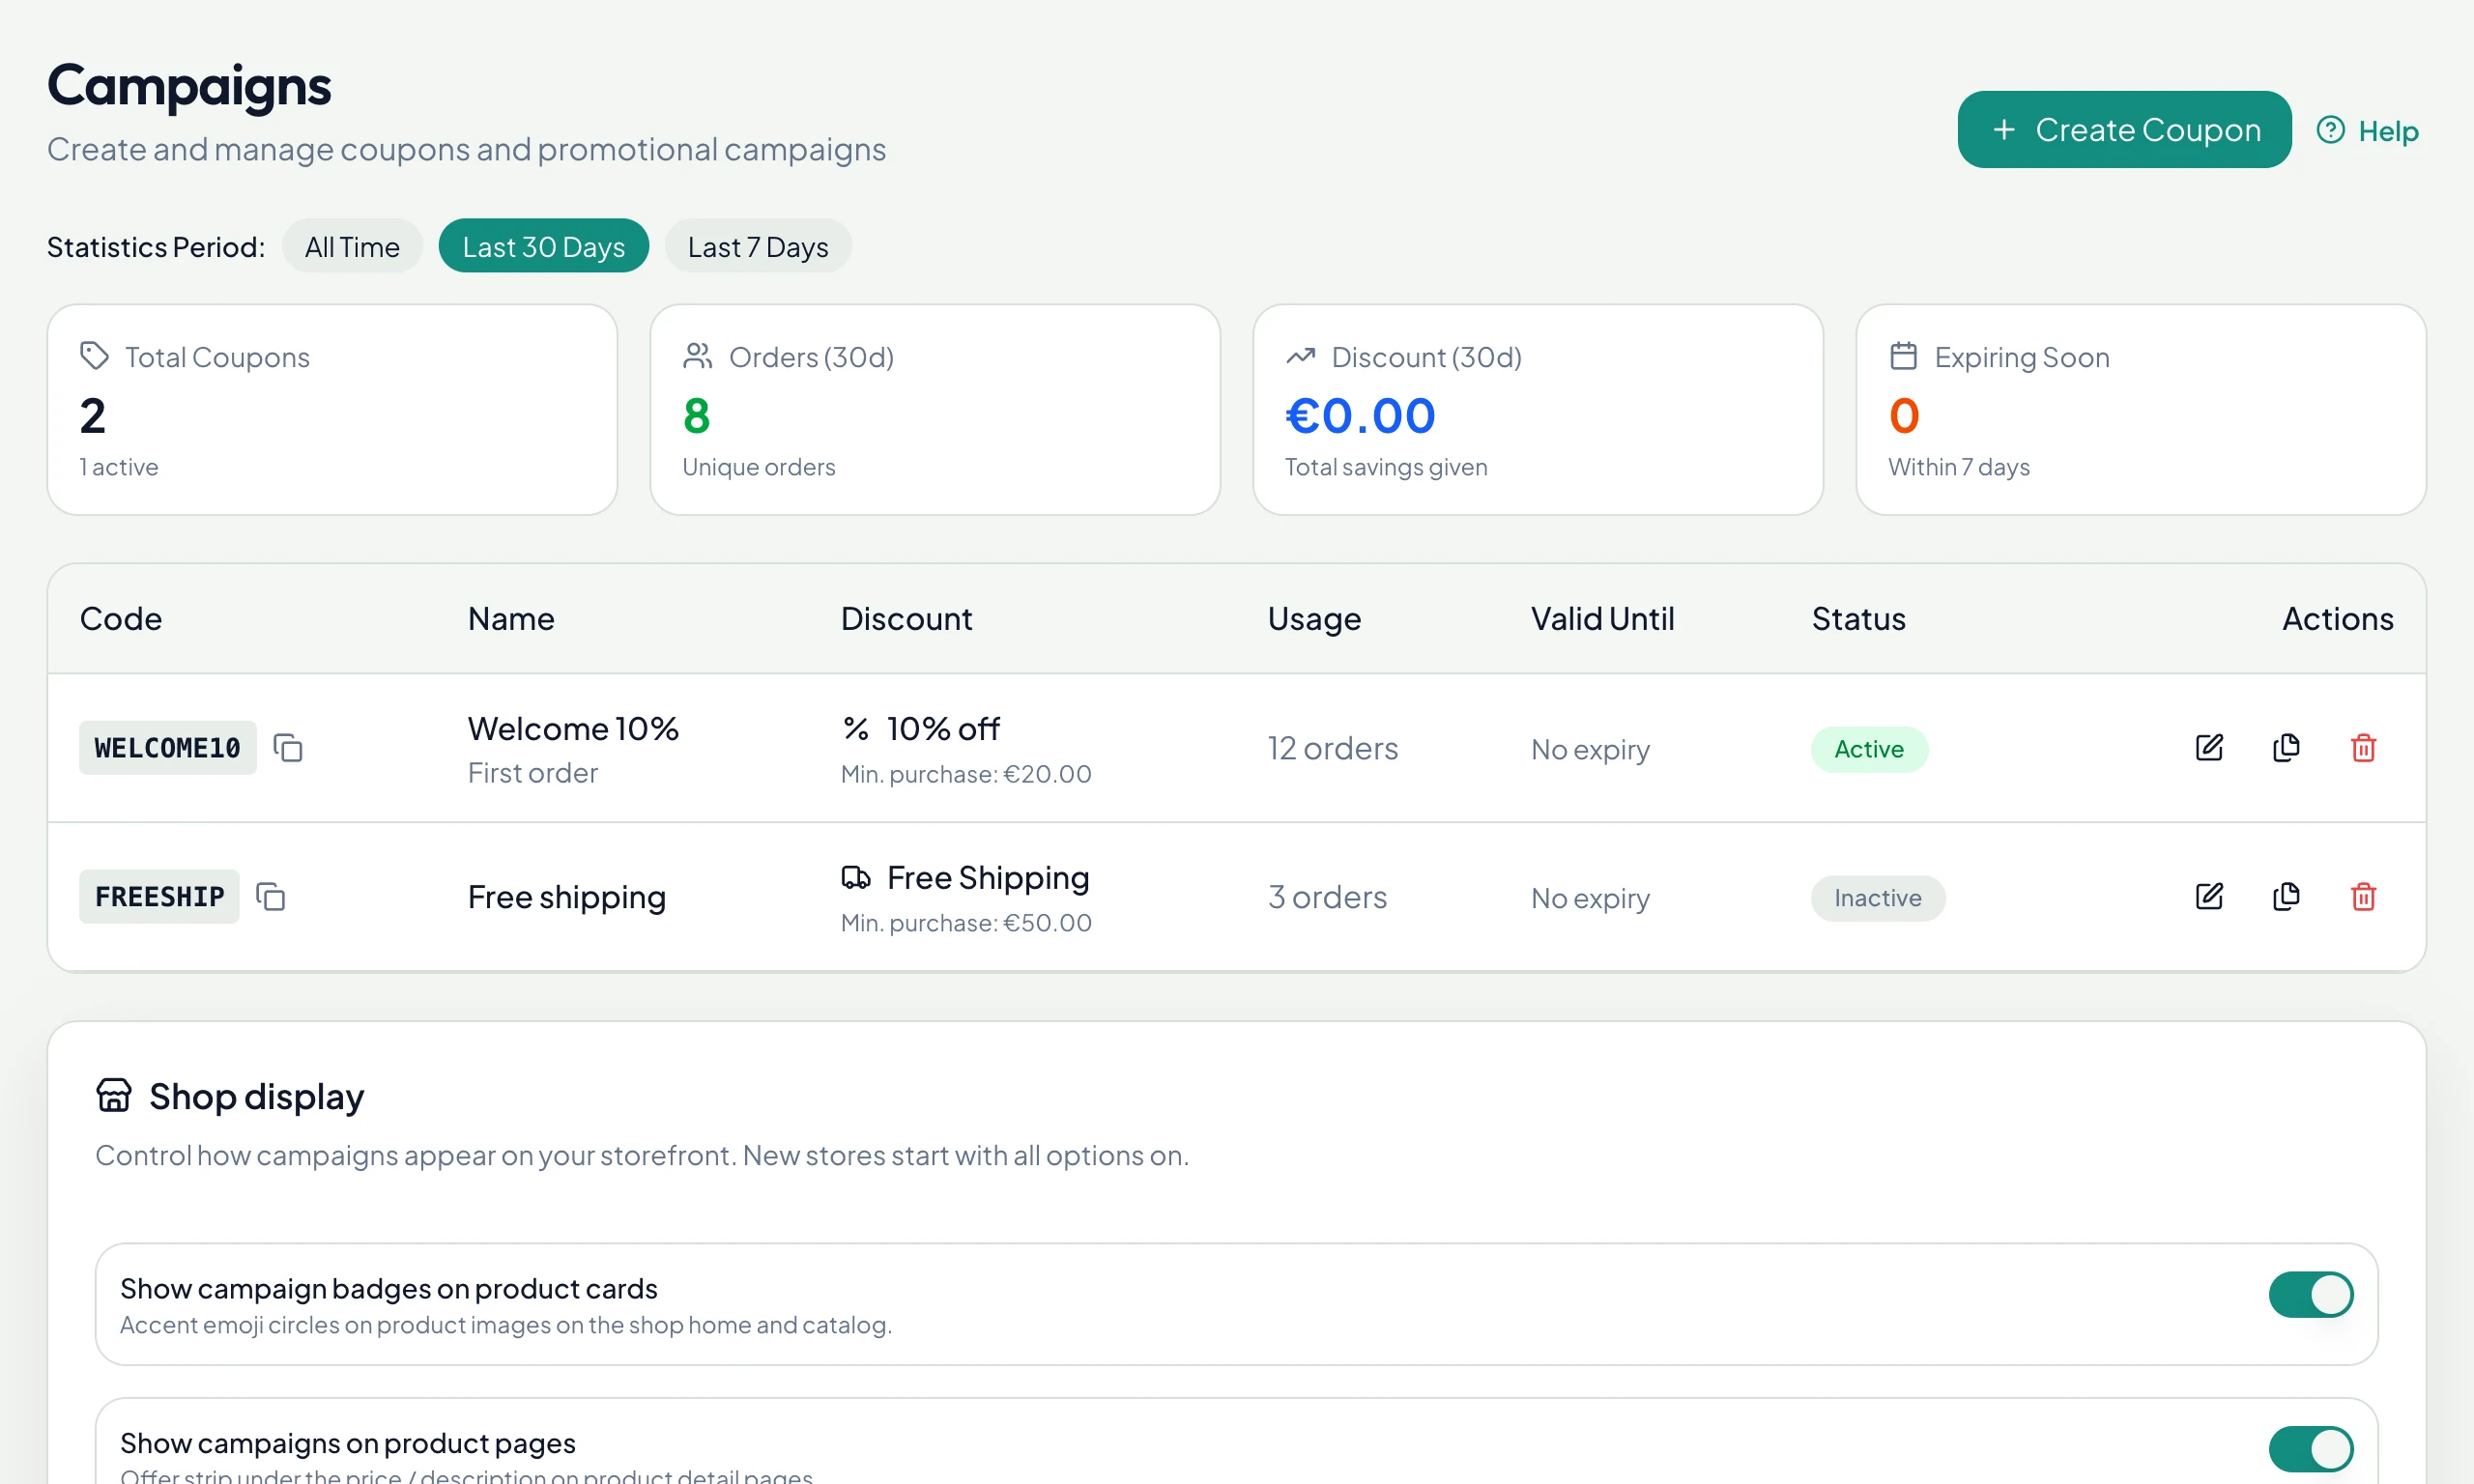Click the 'Unique orders' card caption
Screen dimensions: 2474x1484
click(759, 467)
